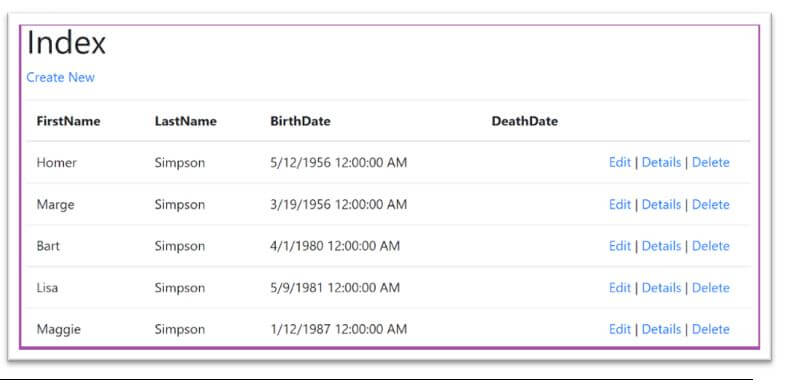
Task: Click Simpson last name in Lisa's row
Action: 180,289
